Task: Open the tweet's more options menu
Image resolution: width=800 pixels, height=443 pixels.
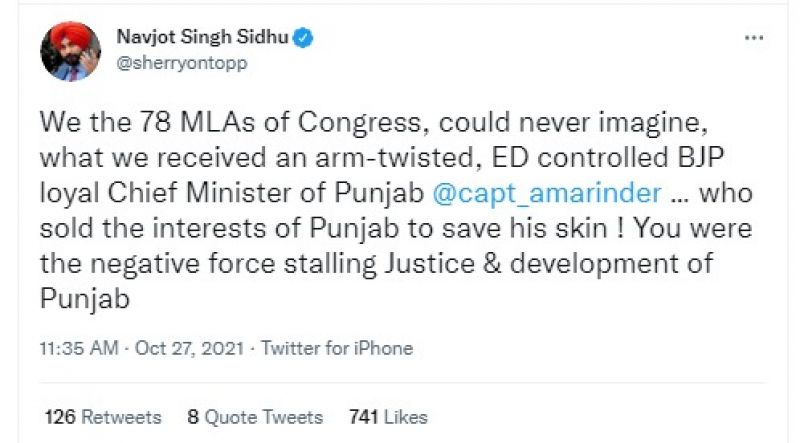Action: coord(755,38)
